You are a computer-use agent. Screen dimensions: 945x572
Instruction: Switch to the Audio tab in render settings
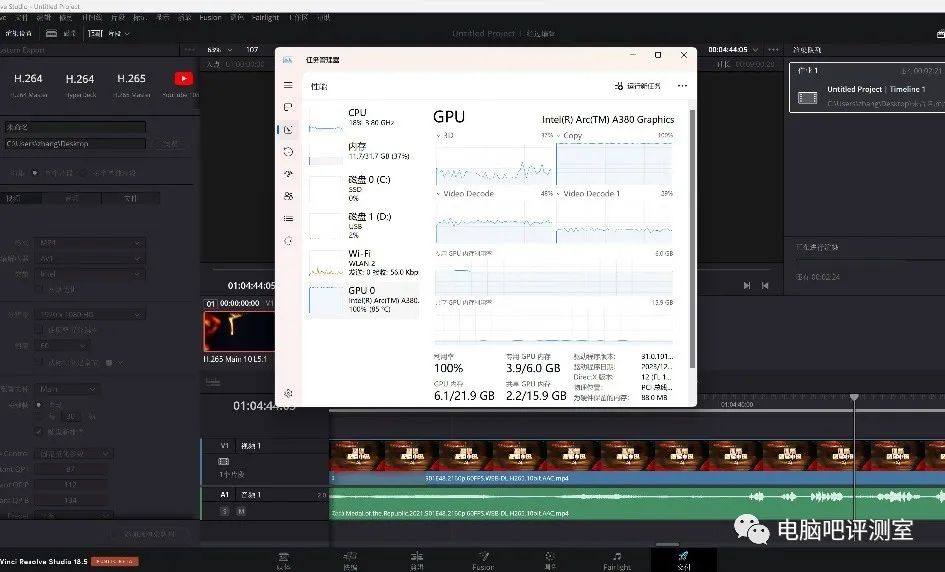point(72,198)
